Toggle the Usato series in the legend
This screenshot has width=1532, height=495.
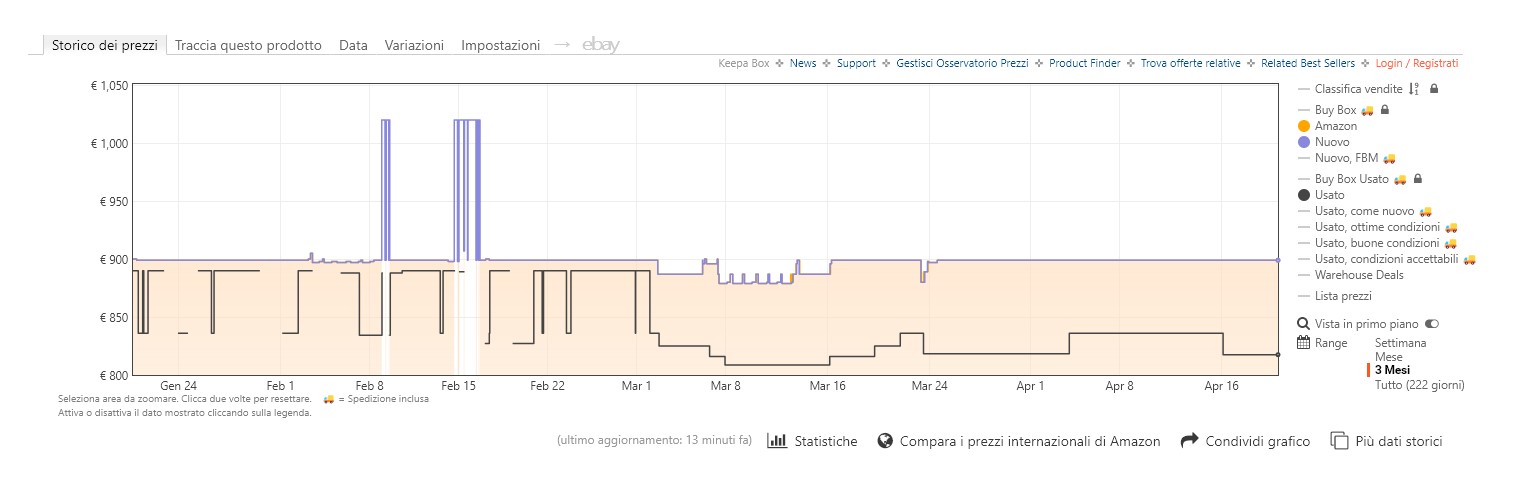click(1329, 195)
